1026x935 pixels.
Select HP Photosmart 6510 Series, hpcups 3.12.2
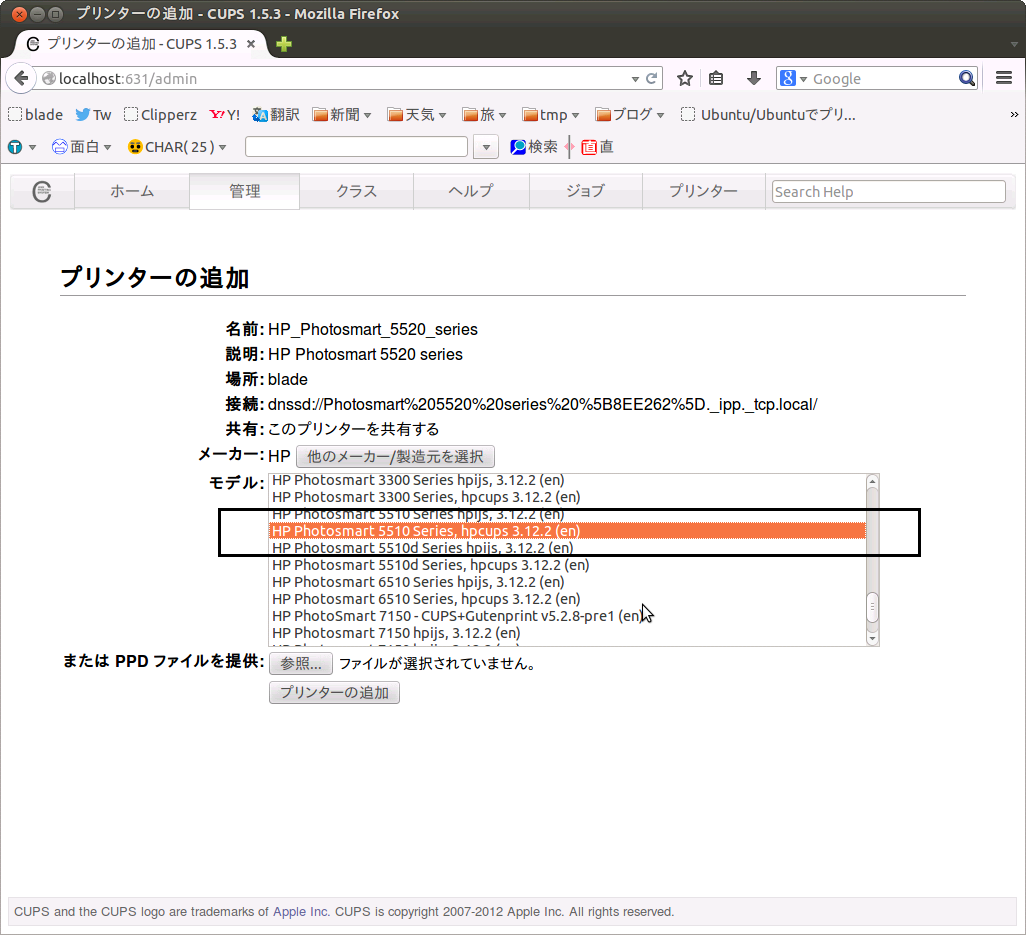point(567,599)
